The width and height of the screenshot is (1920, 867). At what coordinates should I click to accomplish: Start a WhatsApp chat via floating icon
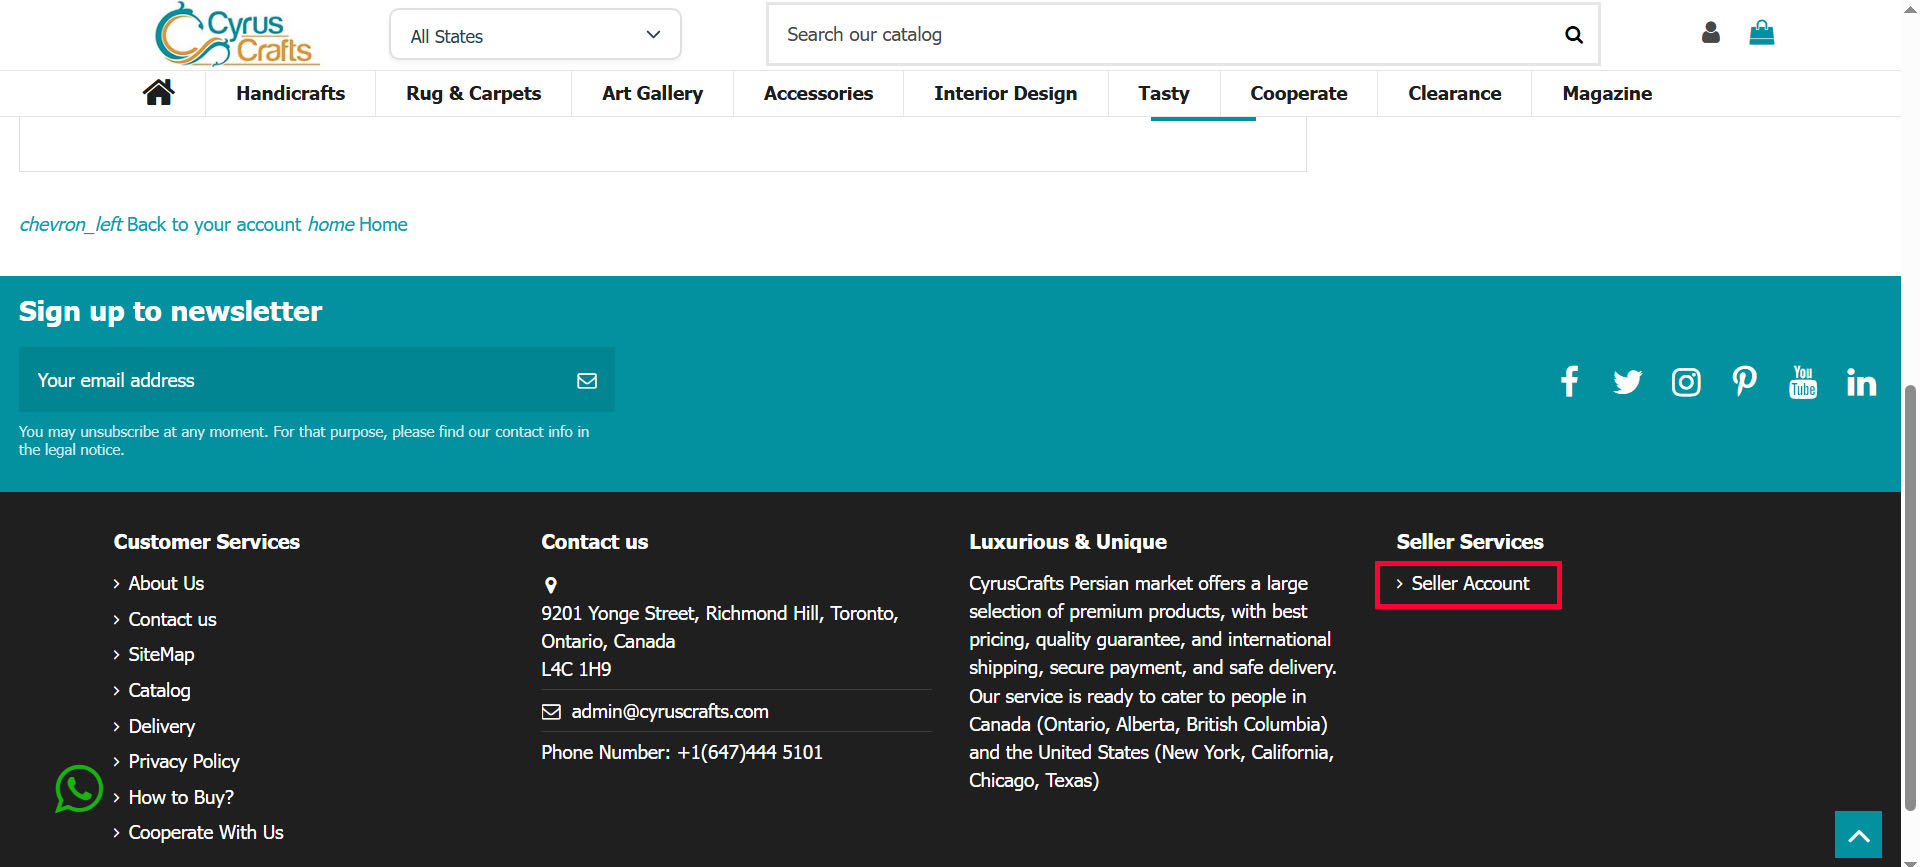(x=79, y=789)
